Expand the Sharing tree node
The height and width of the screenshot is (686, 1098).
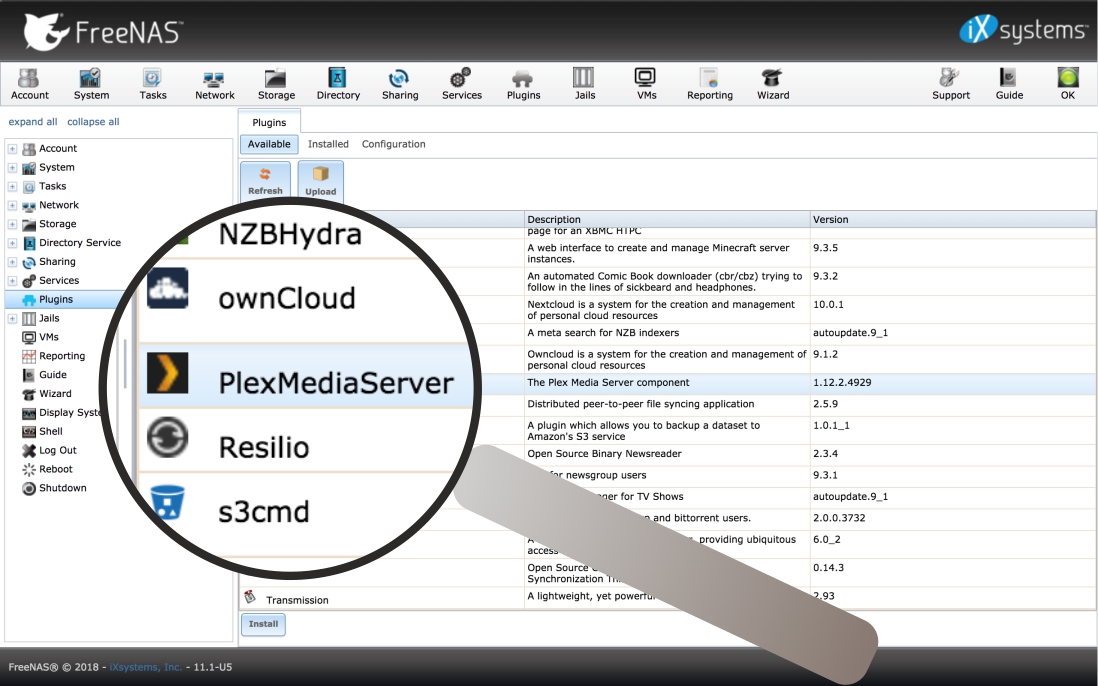click(12, 262)
